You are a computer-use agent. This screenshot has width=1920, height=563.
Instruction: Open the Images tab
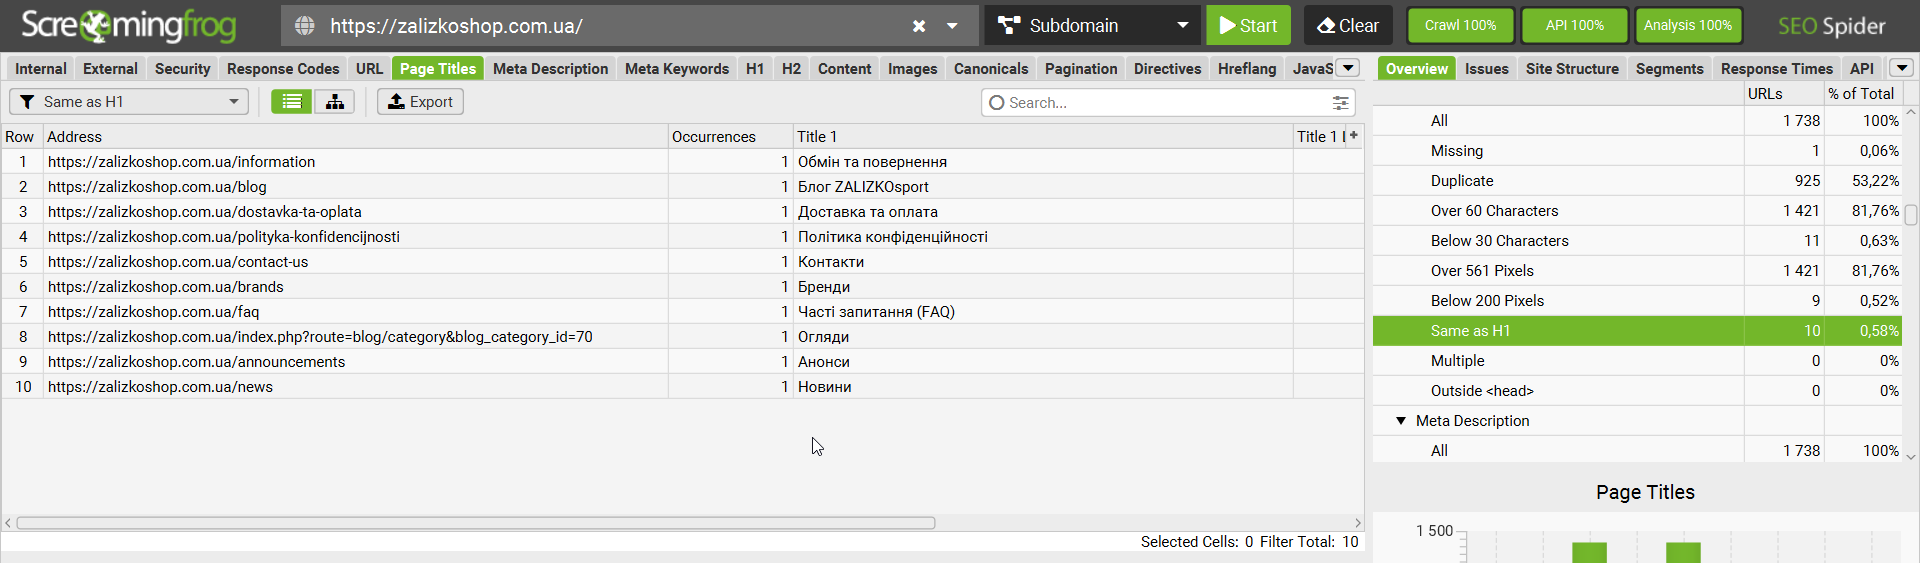point(912,68)
